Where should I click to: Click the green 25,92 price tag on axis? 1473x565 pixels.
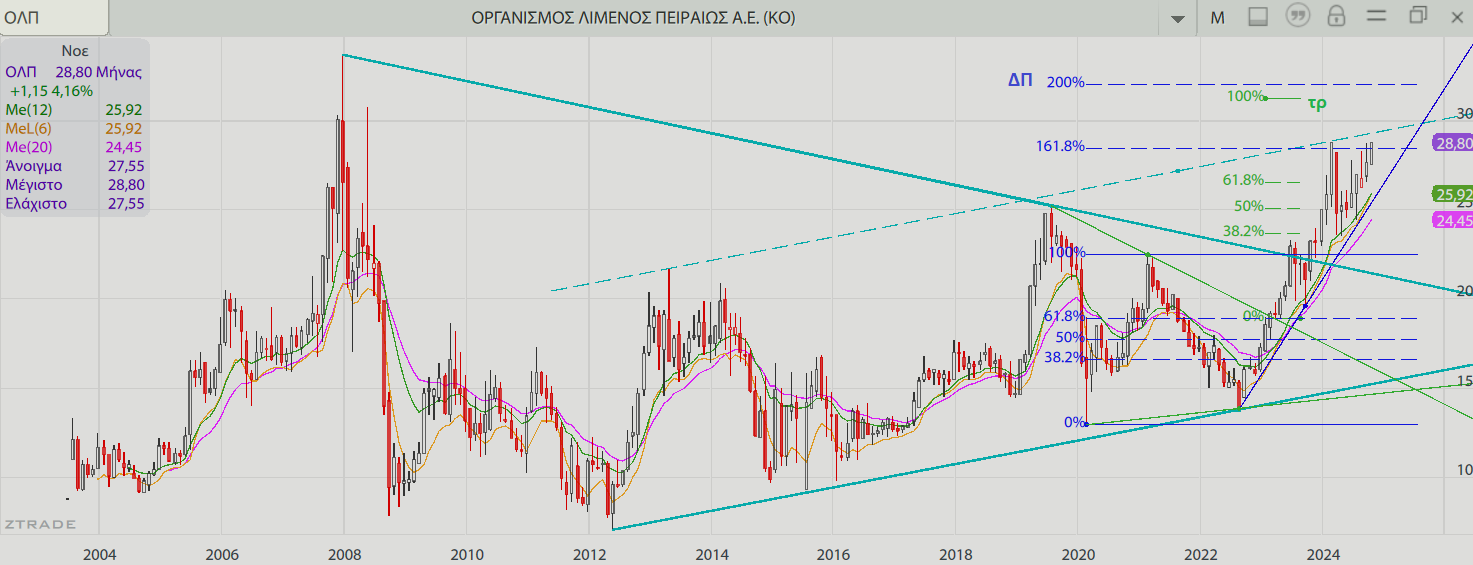(x=1453, y=195)
